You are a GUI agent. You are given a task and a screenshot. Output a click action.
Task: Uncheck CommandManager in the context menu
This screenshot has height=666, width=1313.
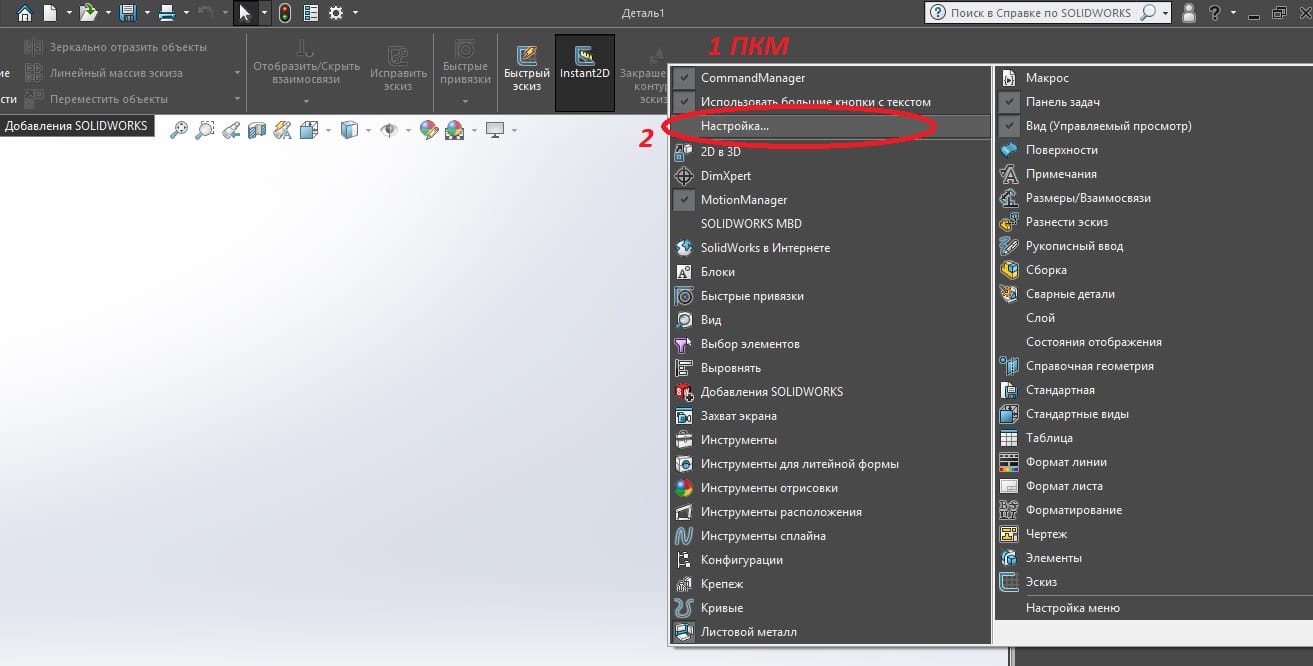(x=832, y=78)
